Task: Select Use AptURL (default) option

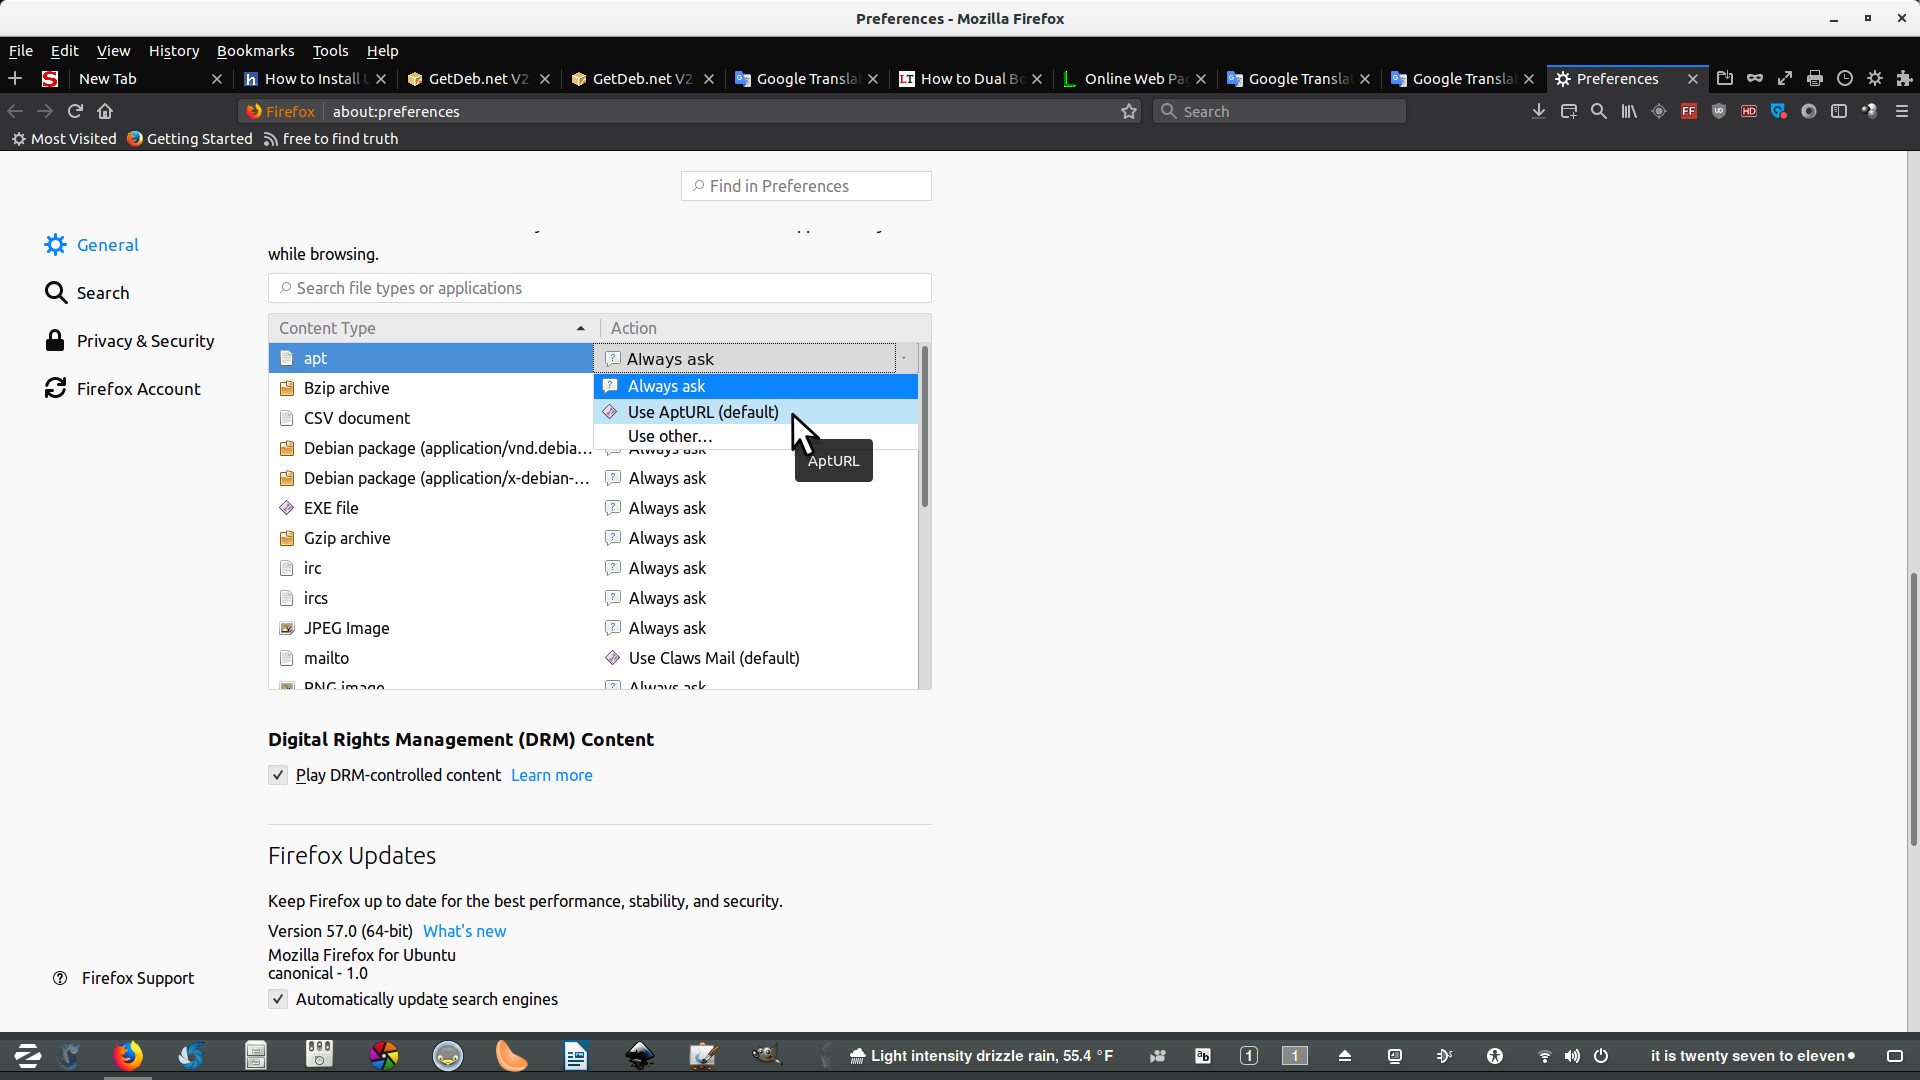Action: point(703,412)
